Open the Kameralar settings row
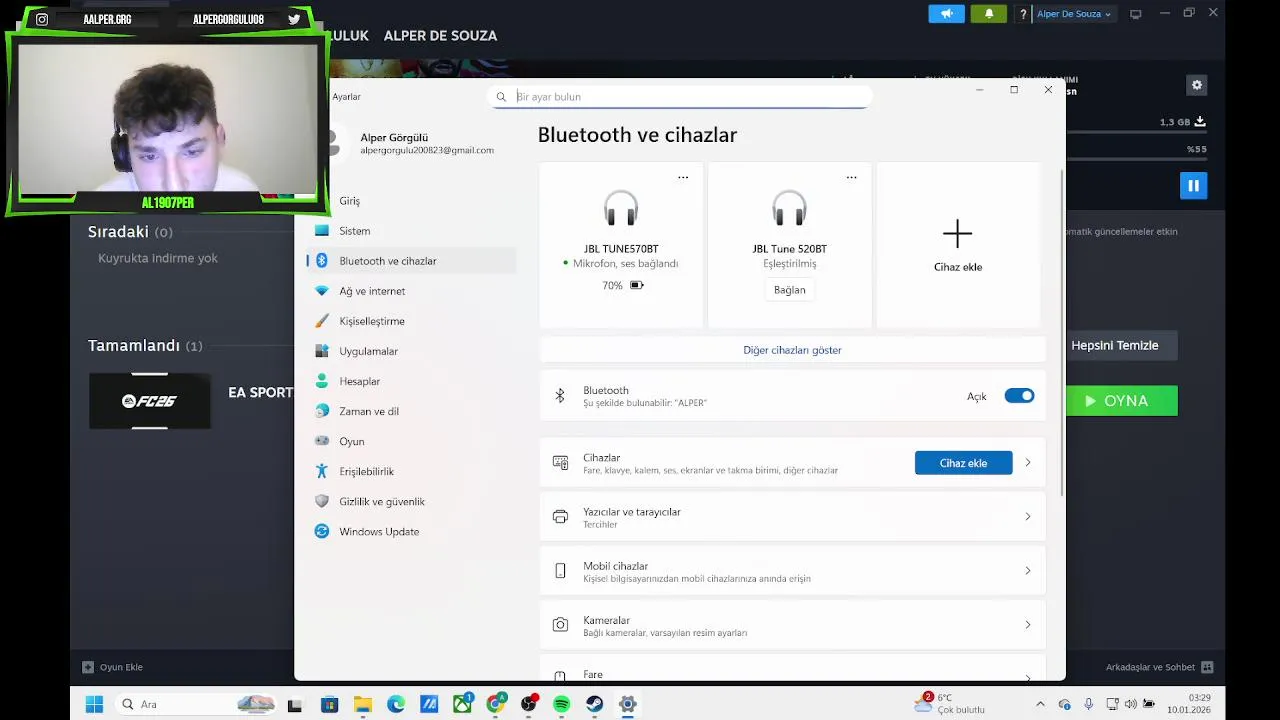 [x=792, y=625]
